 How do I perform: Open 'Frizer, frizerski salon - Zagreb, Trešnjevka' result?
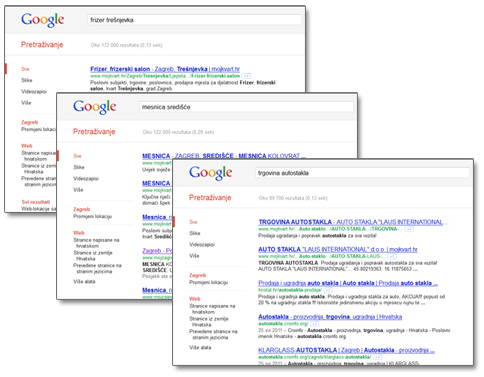tap(165, 69)
